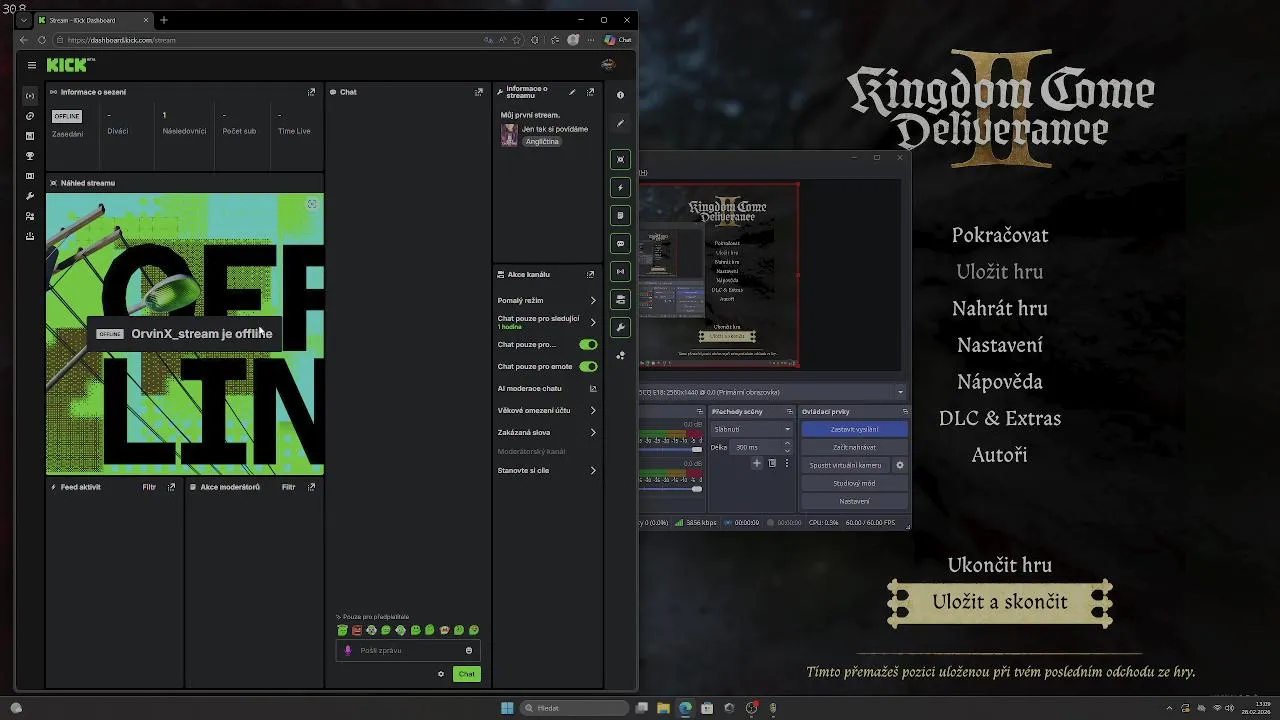The height and width of the screenshot is (720, 1280).
Task: Open the wrench settings icon in left Kick sidebar
Action: point(30,196)
